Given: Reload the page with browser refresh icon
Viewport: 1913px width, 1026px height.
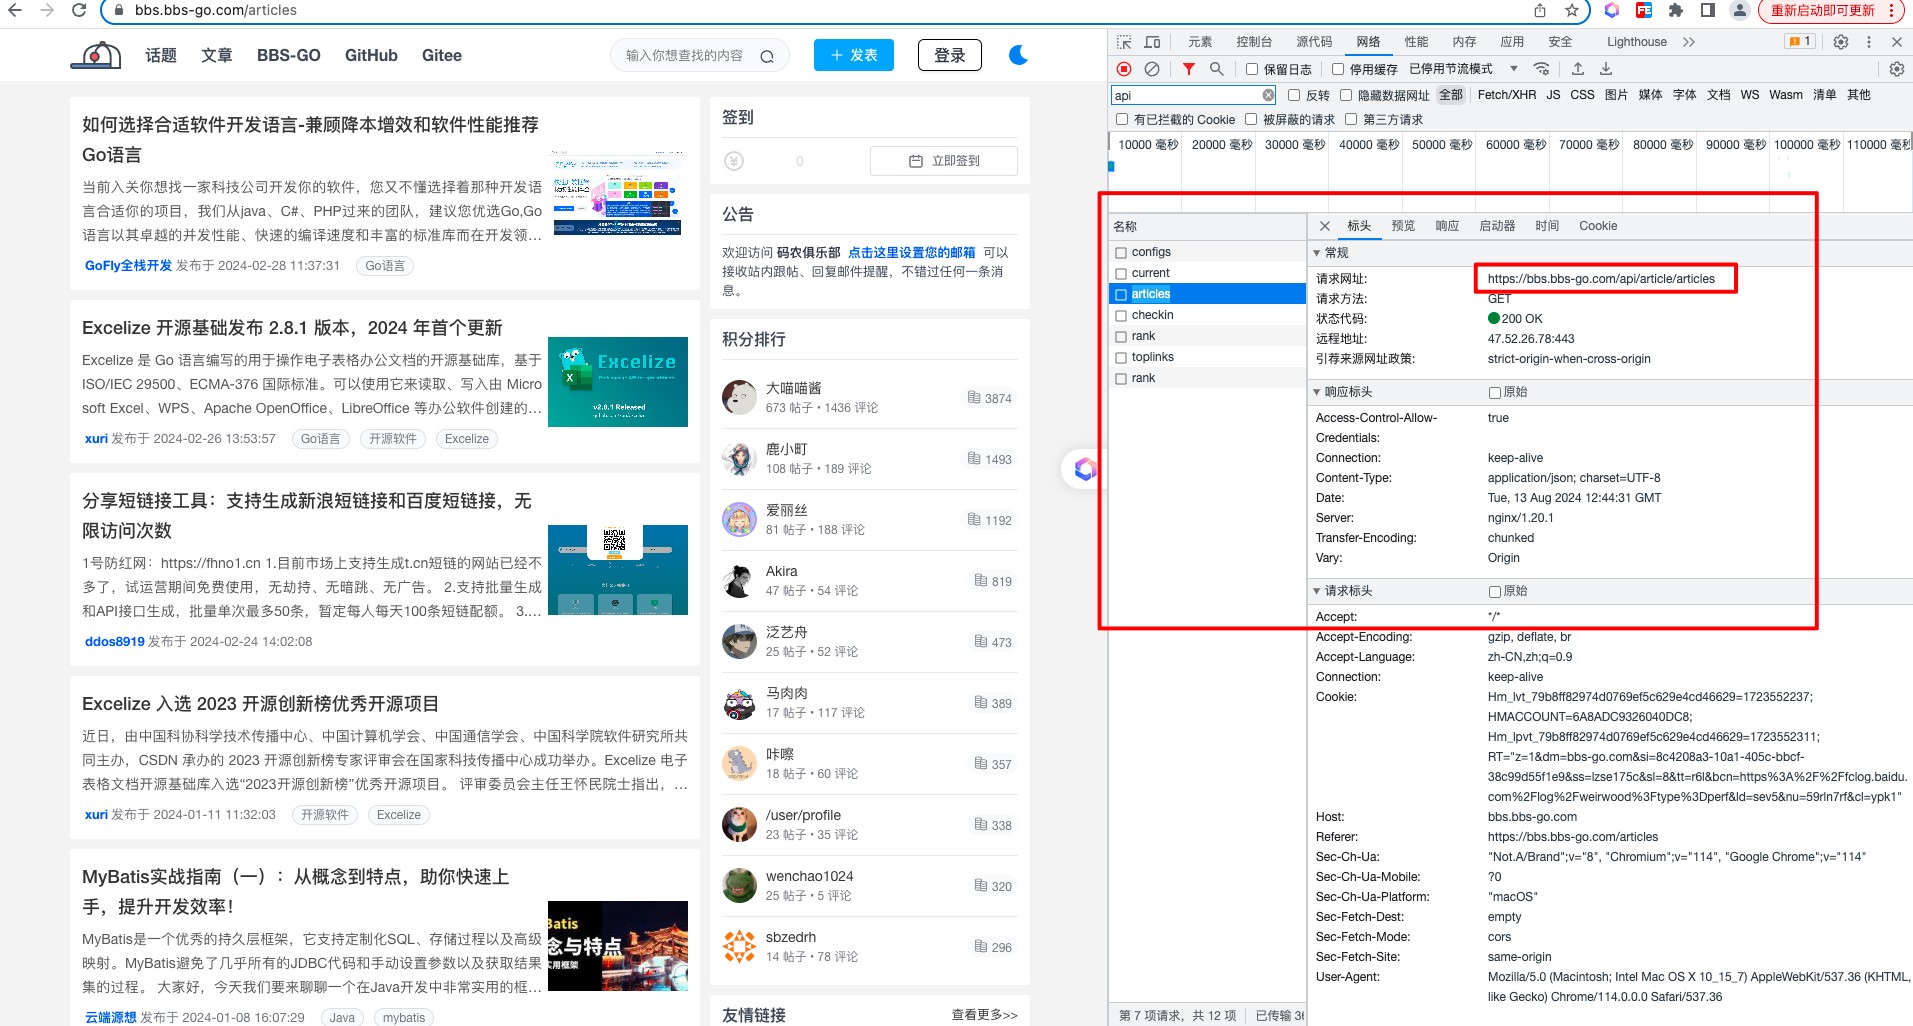Looking at the screenshot, I should click(79, 10).
